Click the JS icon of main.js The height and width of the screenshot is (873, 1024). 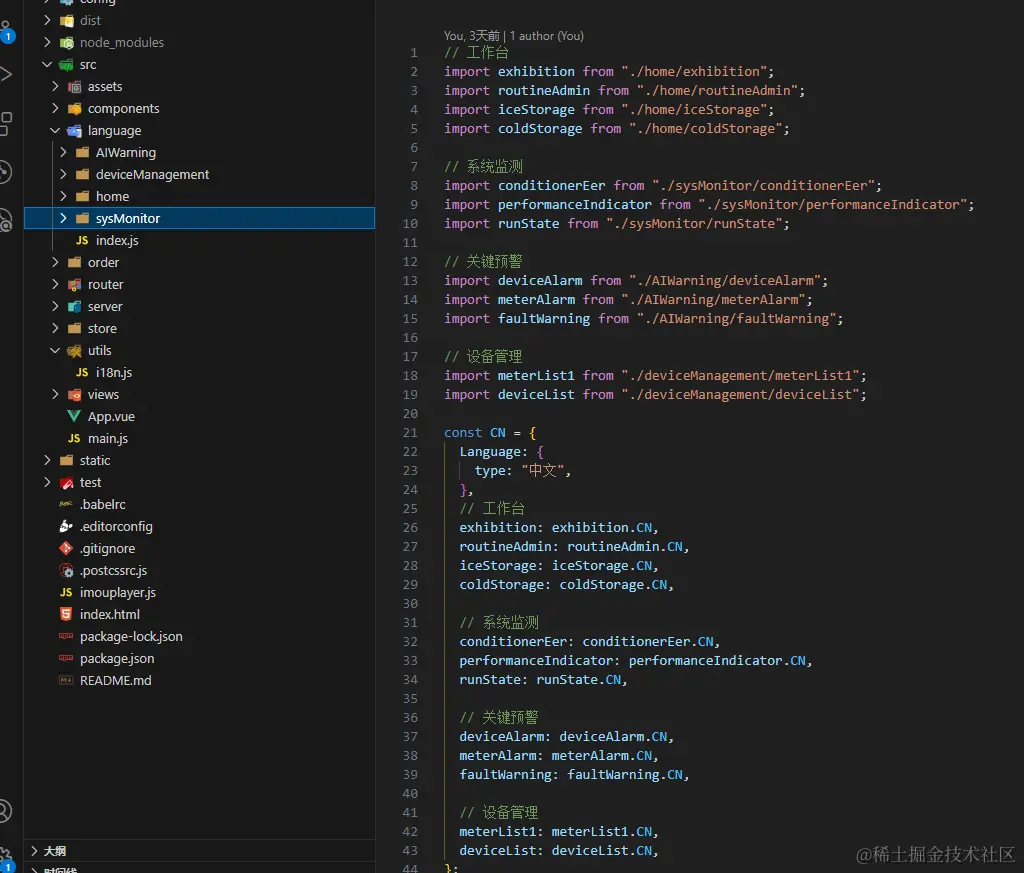[x=74, y=438]
